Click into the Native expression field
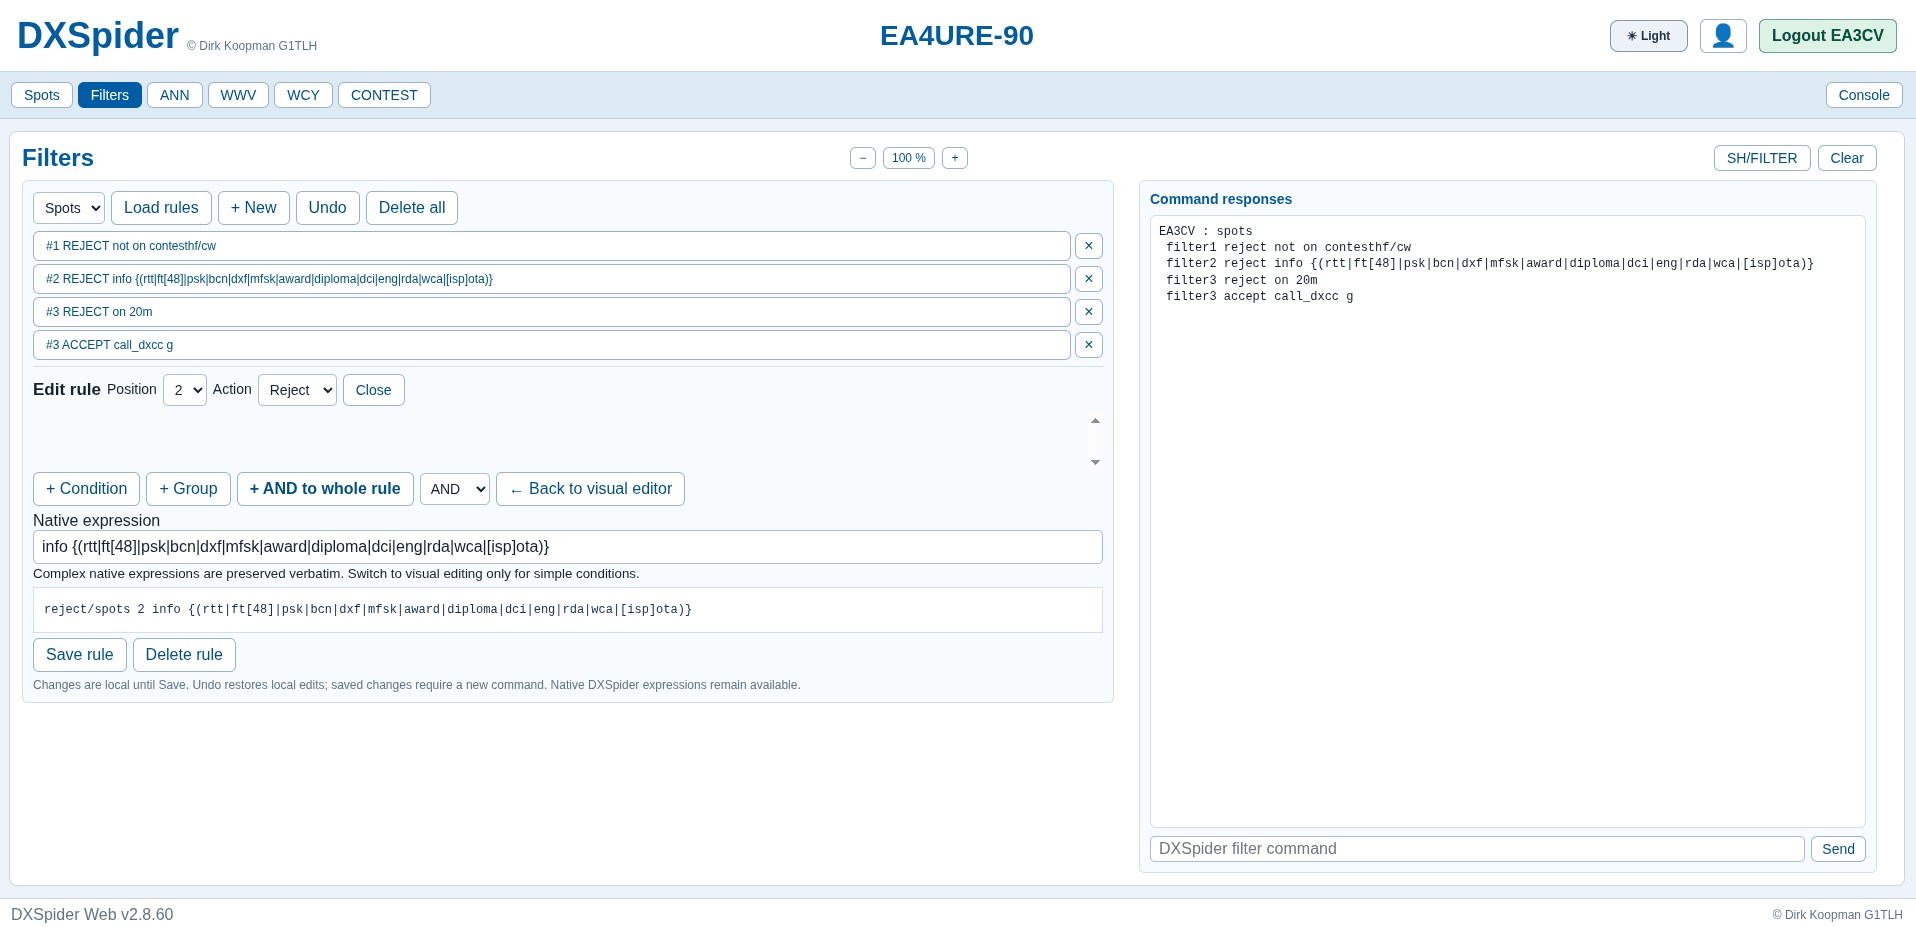 coord(568,547)
